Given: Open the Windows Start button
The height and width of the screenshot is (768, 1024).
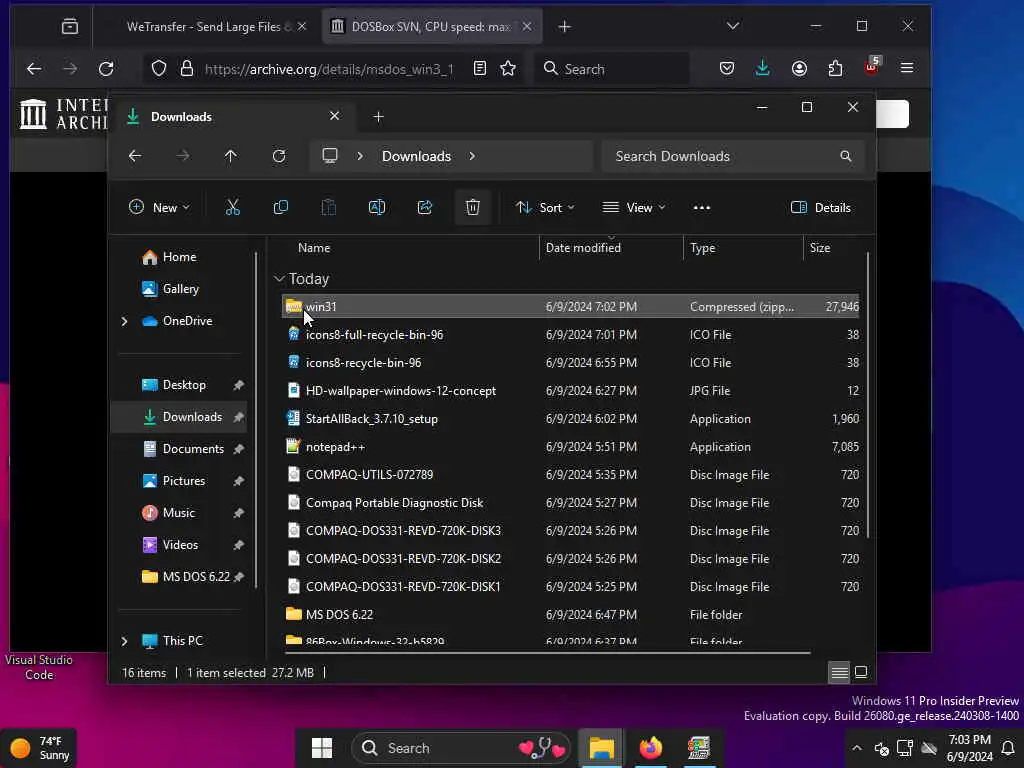Looking at the screenshot, I should pyautogui.click(x=322, y=748).
